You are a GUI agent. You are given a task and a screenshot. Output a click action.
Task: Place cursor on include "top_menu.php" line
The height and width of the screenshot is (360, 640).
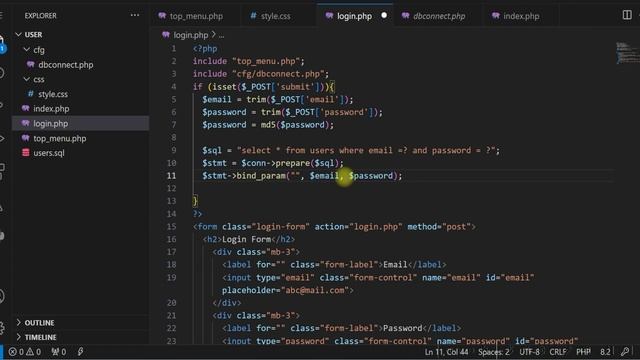coord(249,61)
